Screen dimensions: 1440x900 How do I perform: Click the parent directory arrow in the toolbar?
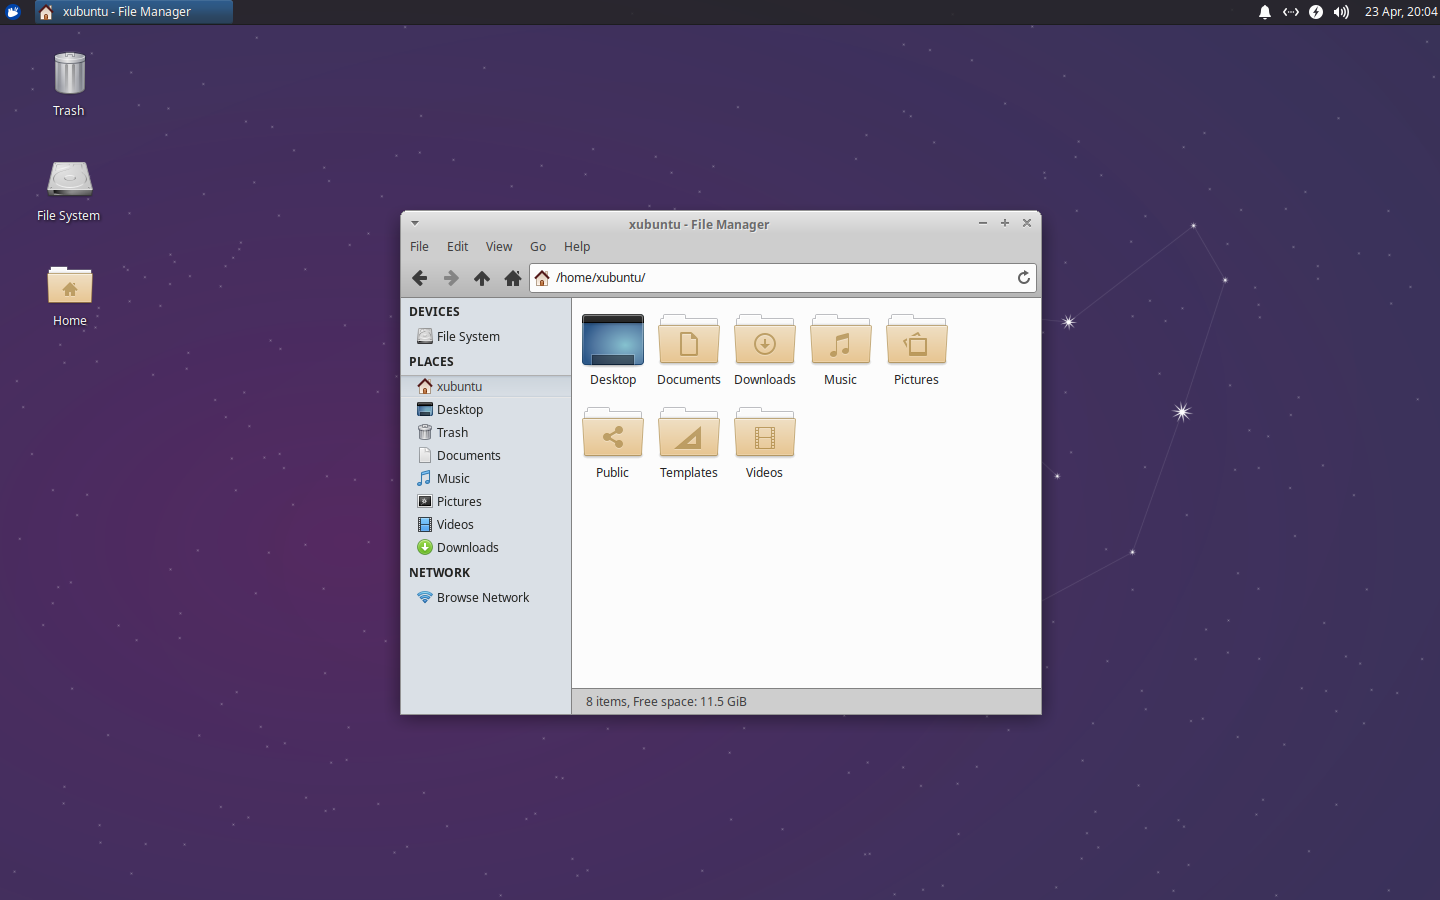[x=482, y=278]
